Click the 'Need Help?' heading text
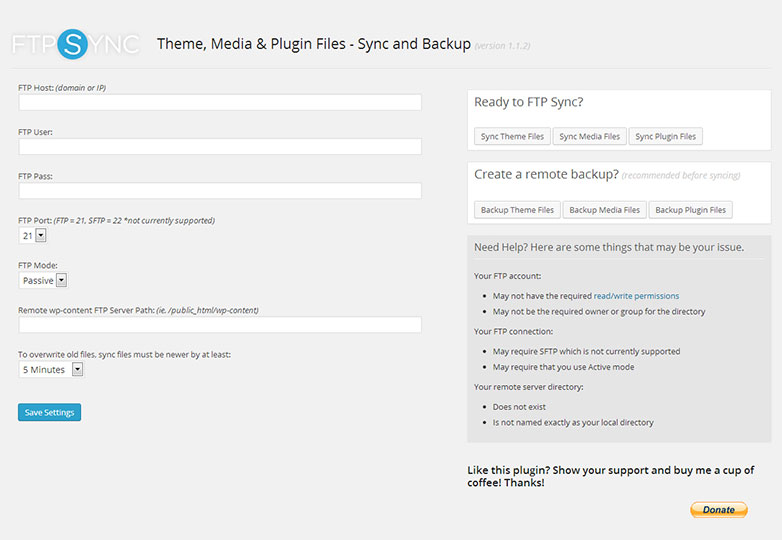This screenshot has height=540, width=782. pos(609,247)
